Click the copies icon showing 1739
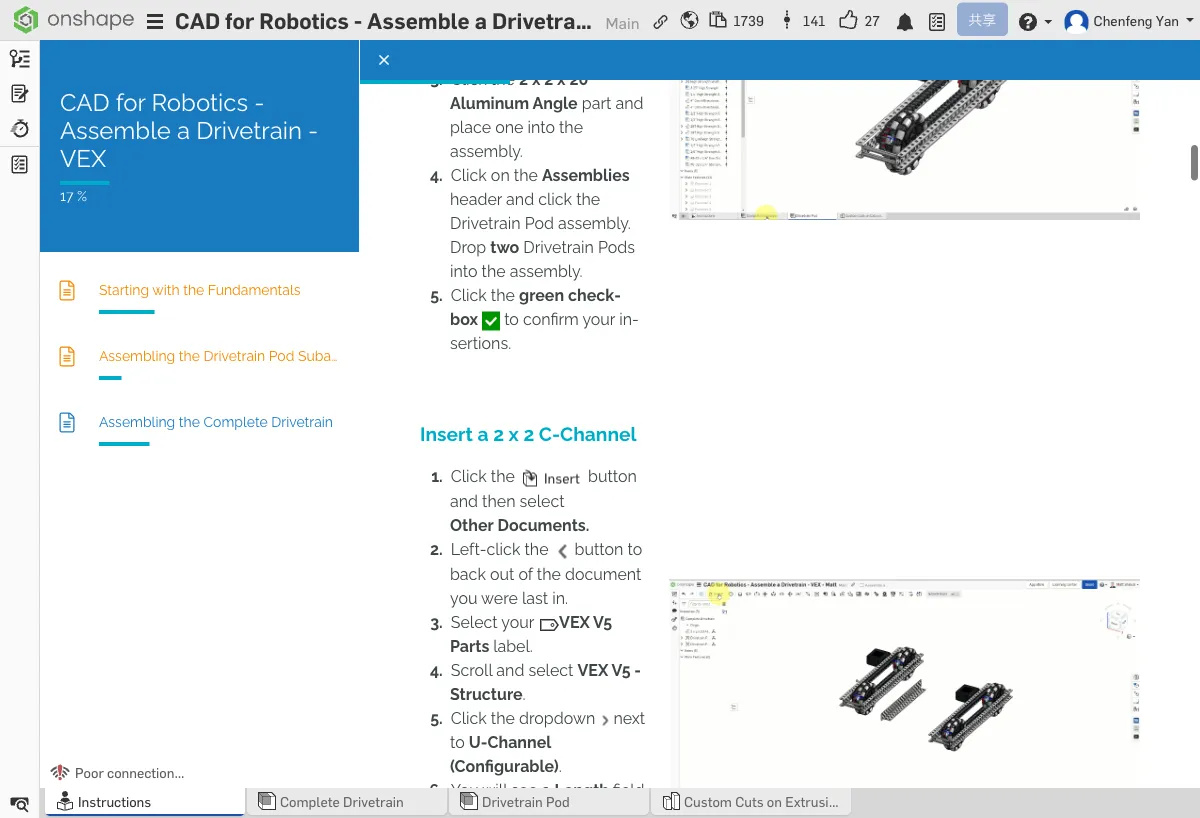1200x818 pixels. [718, 20]
